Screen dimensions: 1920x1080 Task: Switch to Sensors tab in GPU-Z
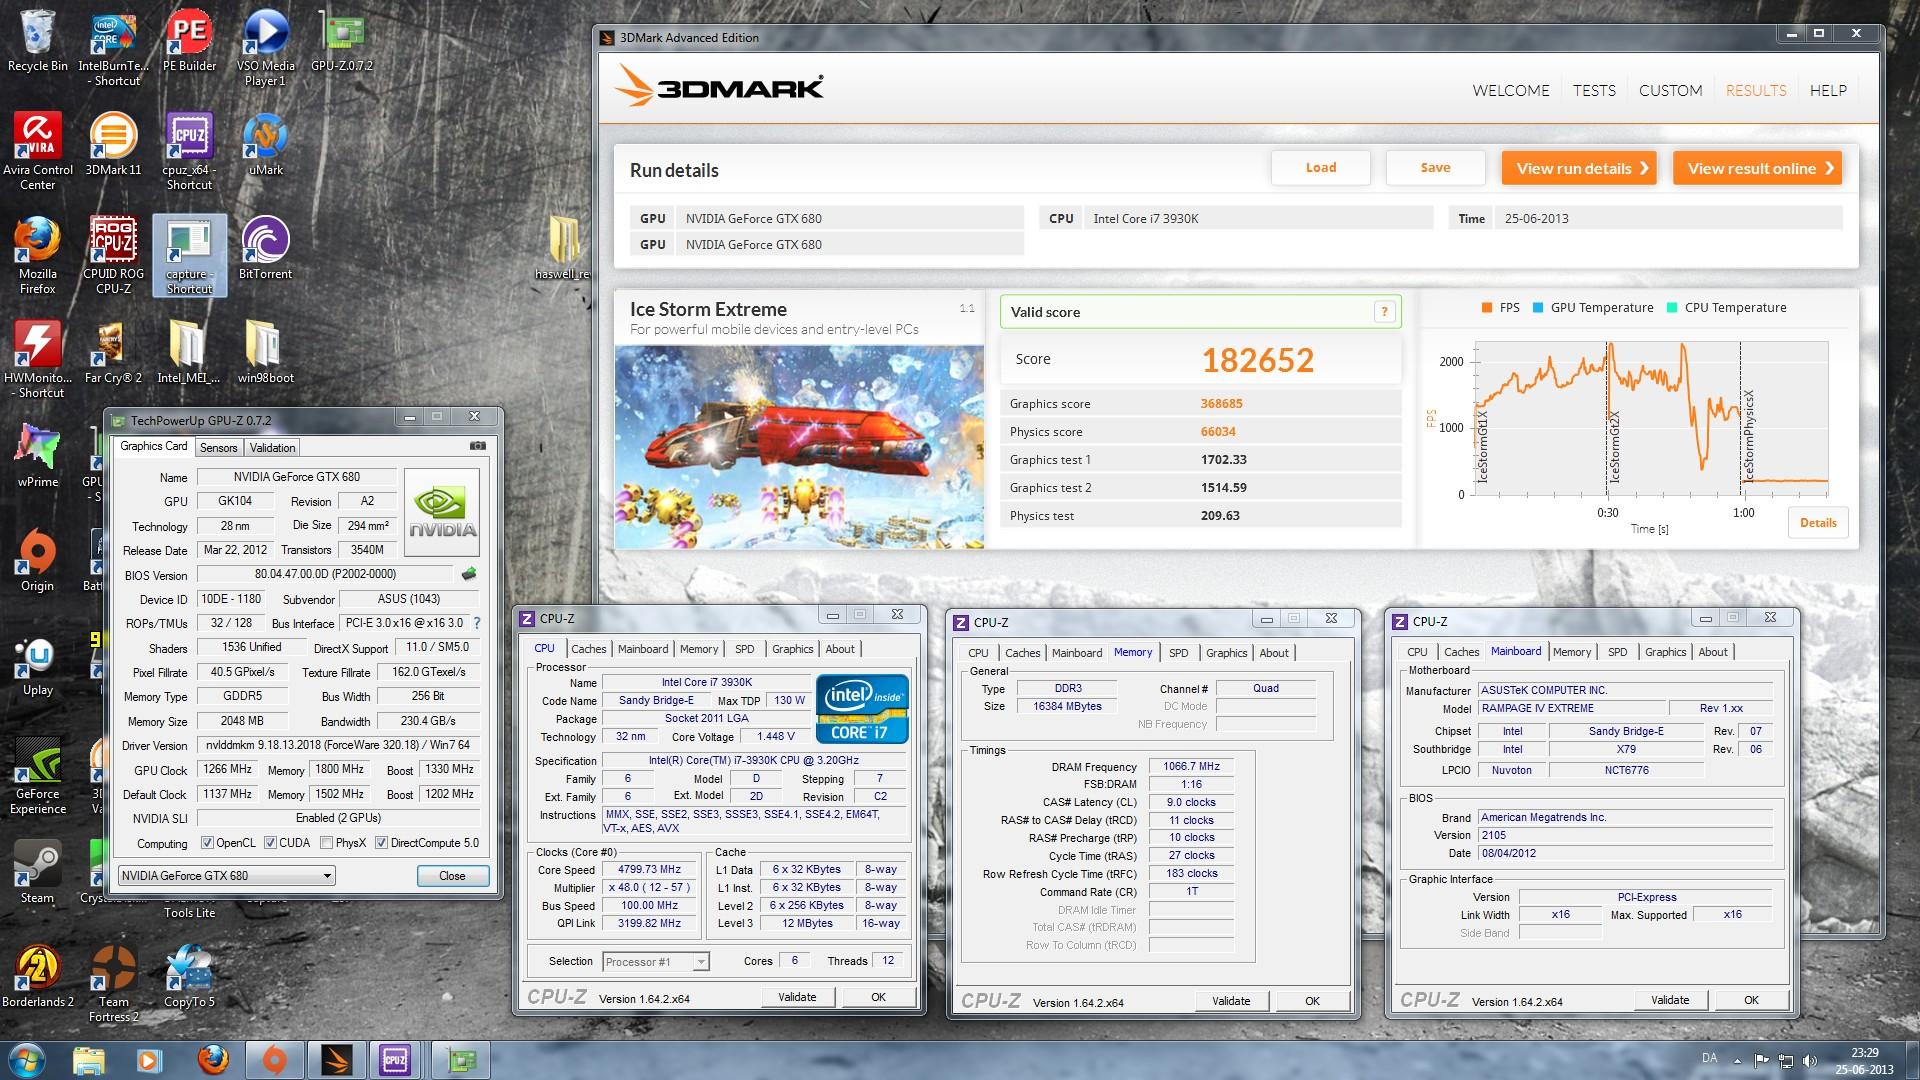click(218, 448)
